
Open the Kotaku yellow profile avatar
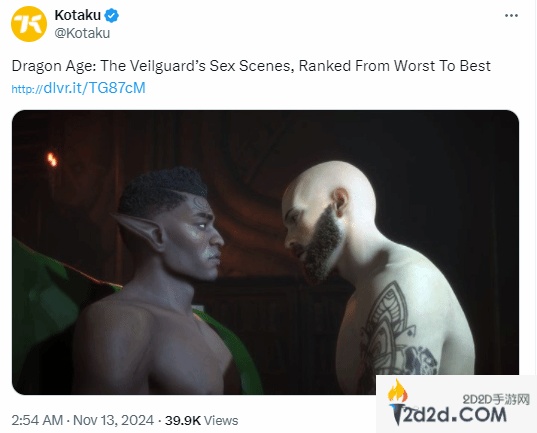[29, 24]
